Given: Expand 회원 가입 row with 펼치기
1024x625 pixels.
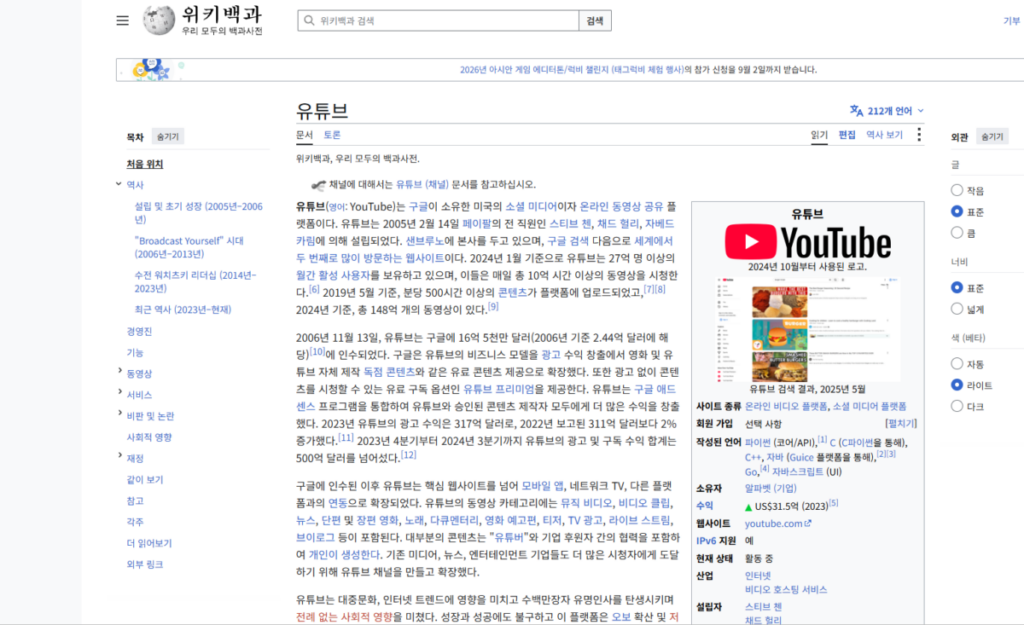Looking at the screenshot, I should click(901, 424).
